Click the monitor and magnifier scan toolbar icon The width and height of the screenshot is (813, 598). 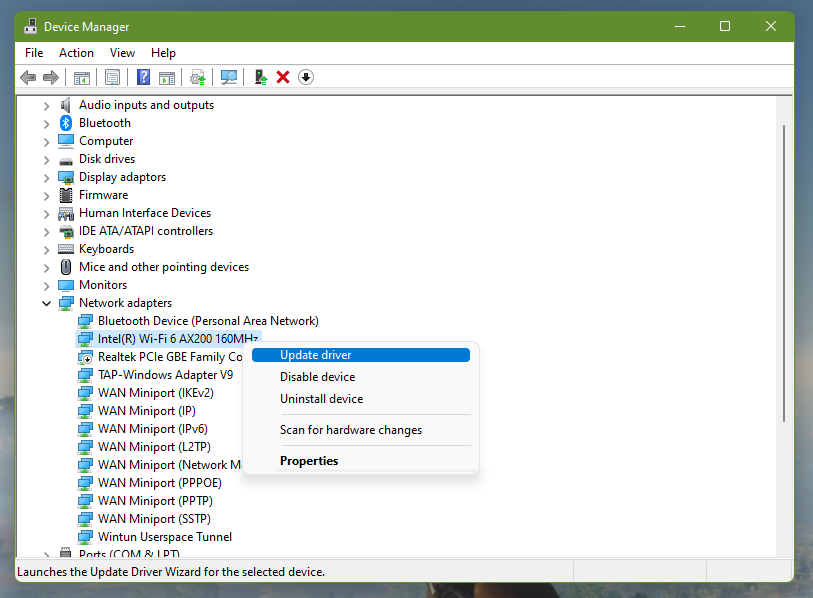click(229, 77)
